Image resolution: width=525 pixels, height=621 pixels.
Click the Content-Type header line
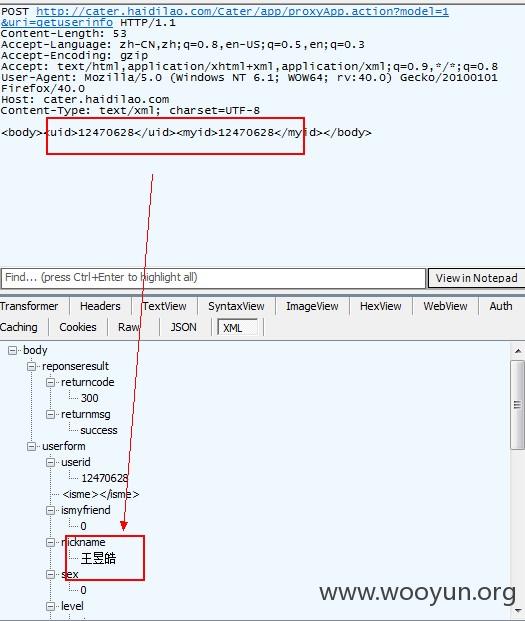[x=130, y=110]
